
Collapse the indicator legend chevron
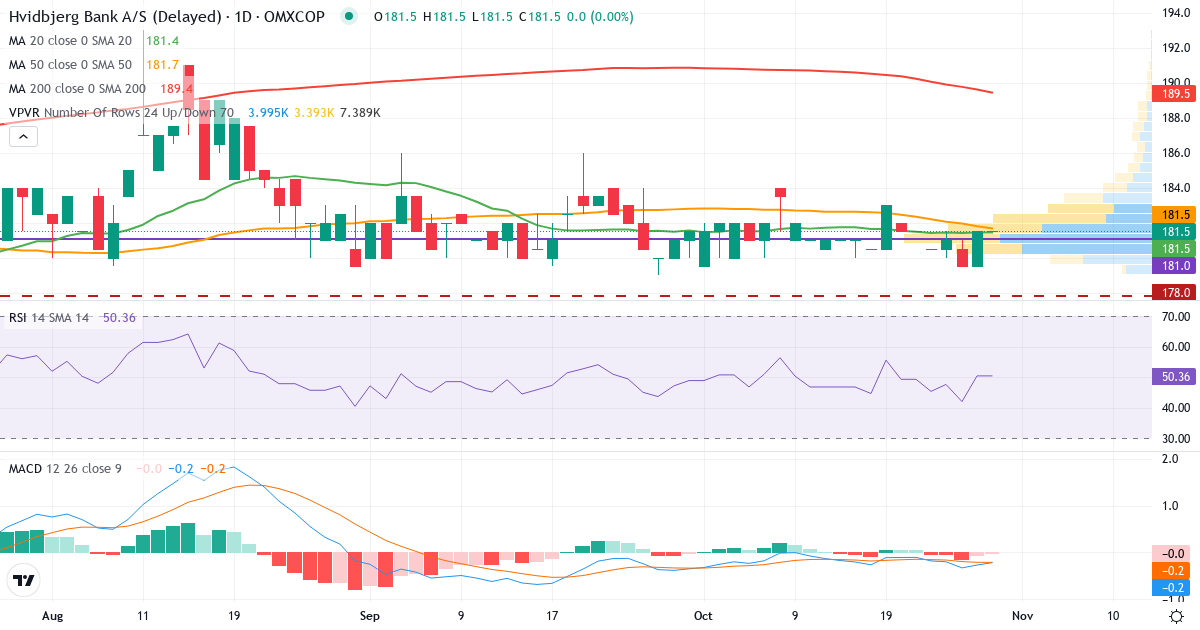point(24,137)
